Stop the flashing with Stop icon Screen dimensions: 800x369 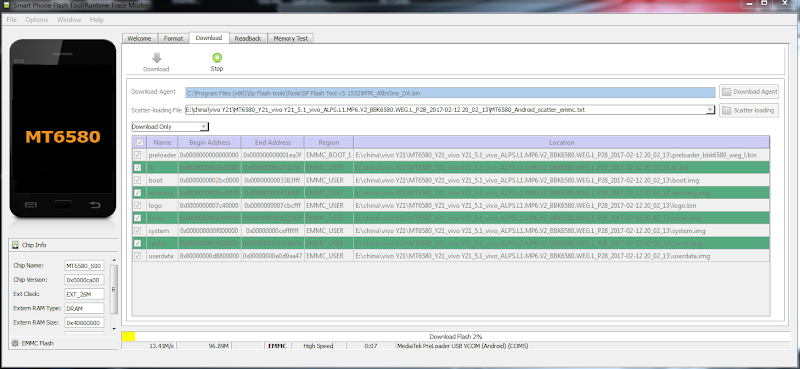click(x=217, y=58)
